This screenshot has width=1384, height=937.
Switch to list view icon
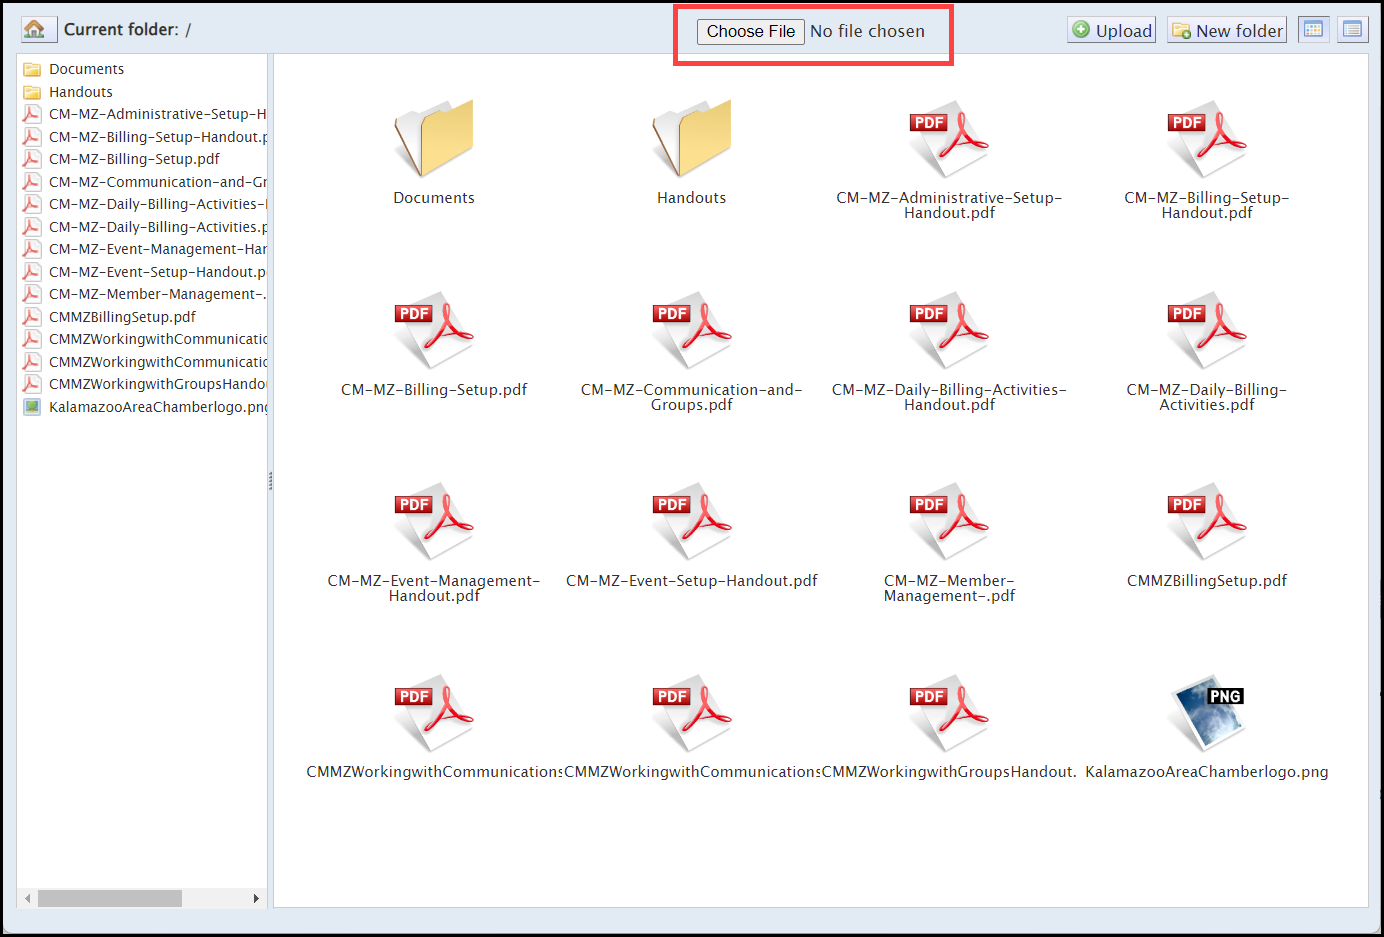(x=1352, y=29)
